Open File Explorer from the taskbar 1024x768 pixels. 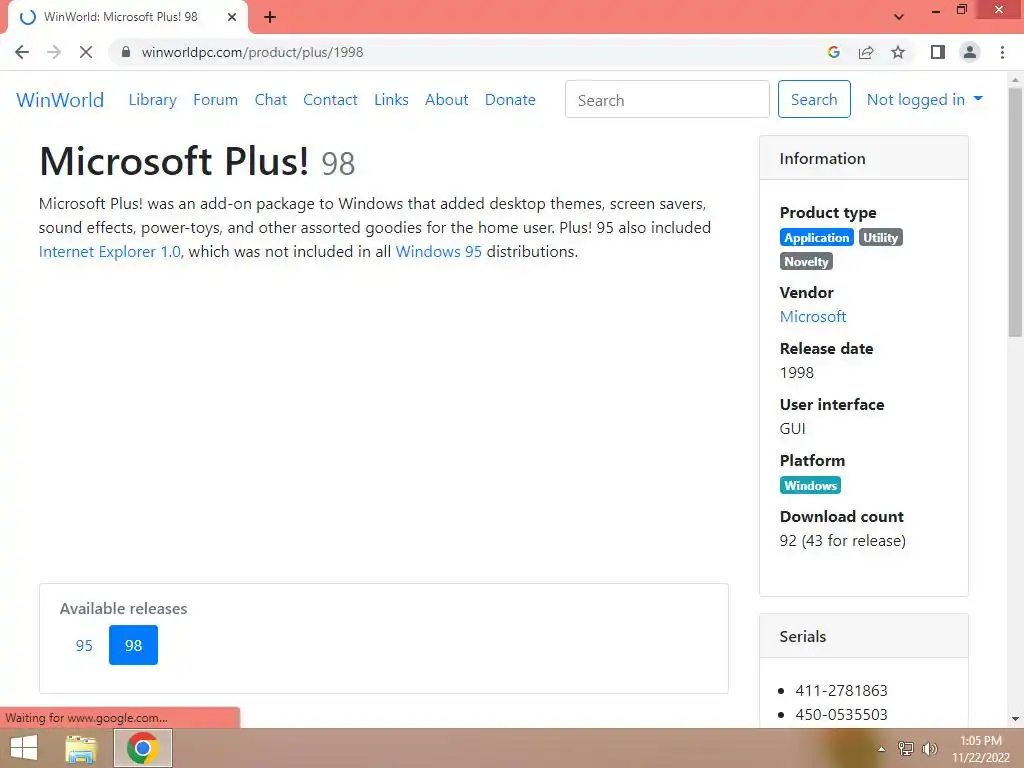point(81,748)
